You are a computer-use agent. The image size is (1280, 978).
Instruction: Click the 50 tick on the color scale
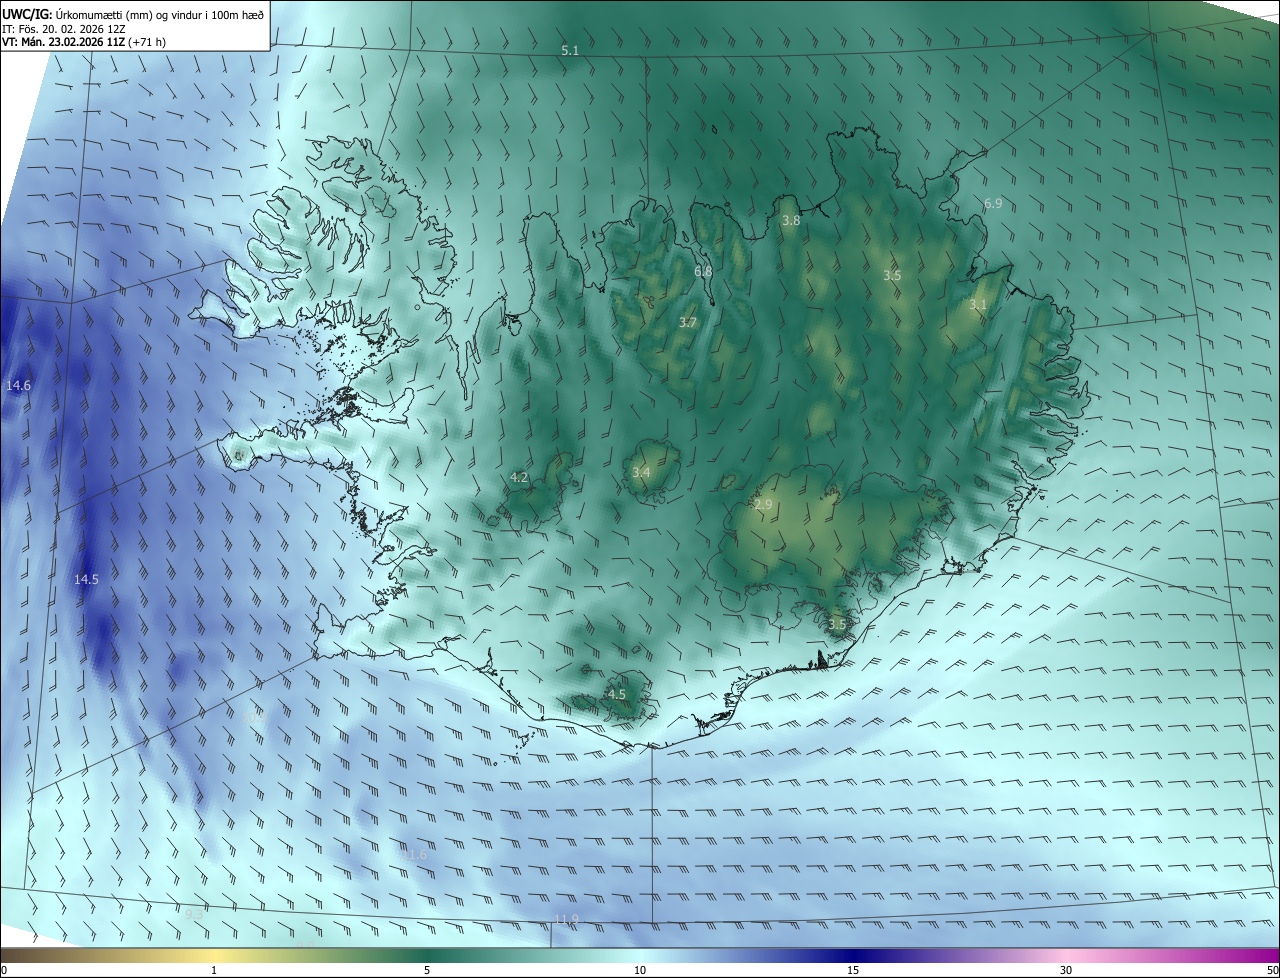coord(1272,970)
